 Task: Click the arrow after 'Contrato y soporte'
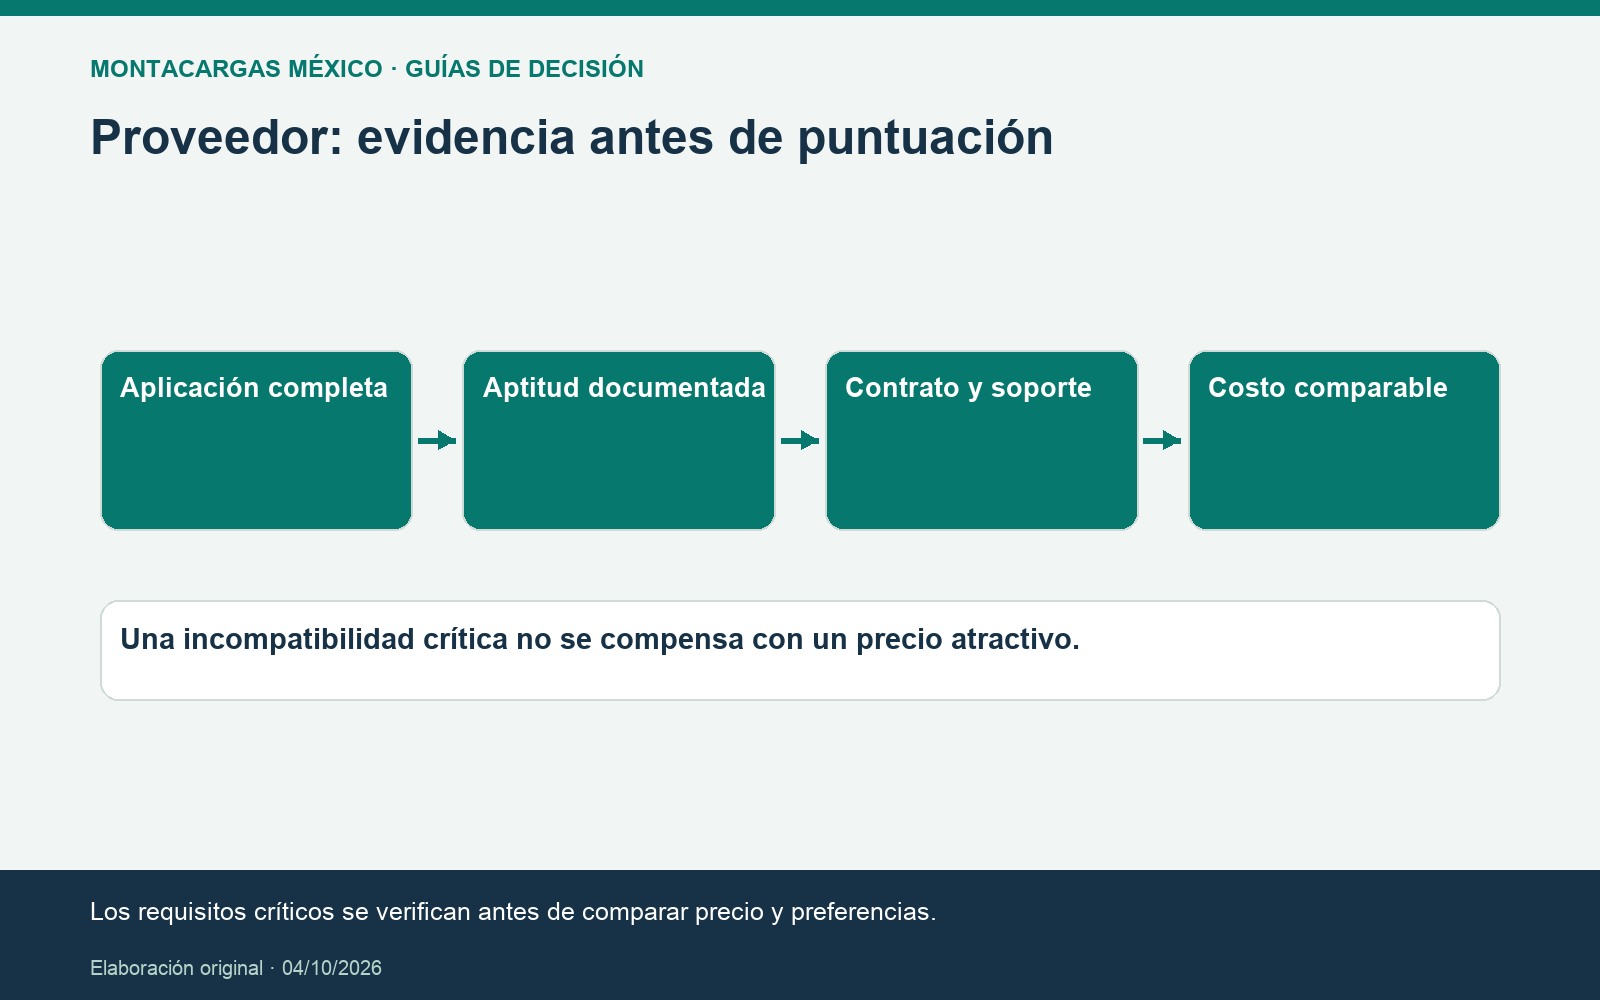(x=1162, y=440)
